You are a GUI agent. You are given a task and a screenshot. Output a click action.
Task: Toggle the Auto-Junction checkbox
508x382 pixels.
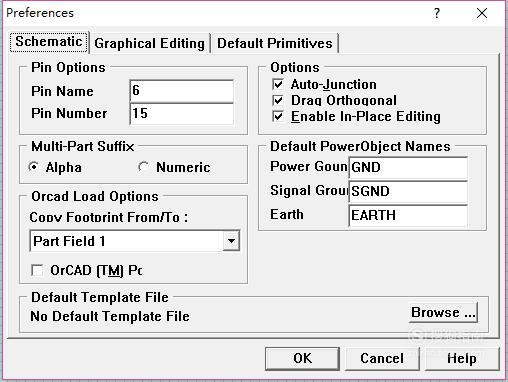point(278,84)
